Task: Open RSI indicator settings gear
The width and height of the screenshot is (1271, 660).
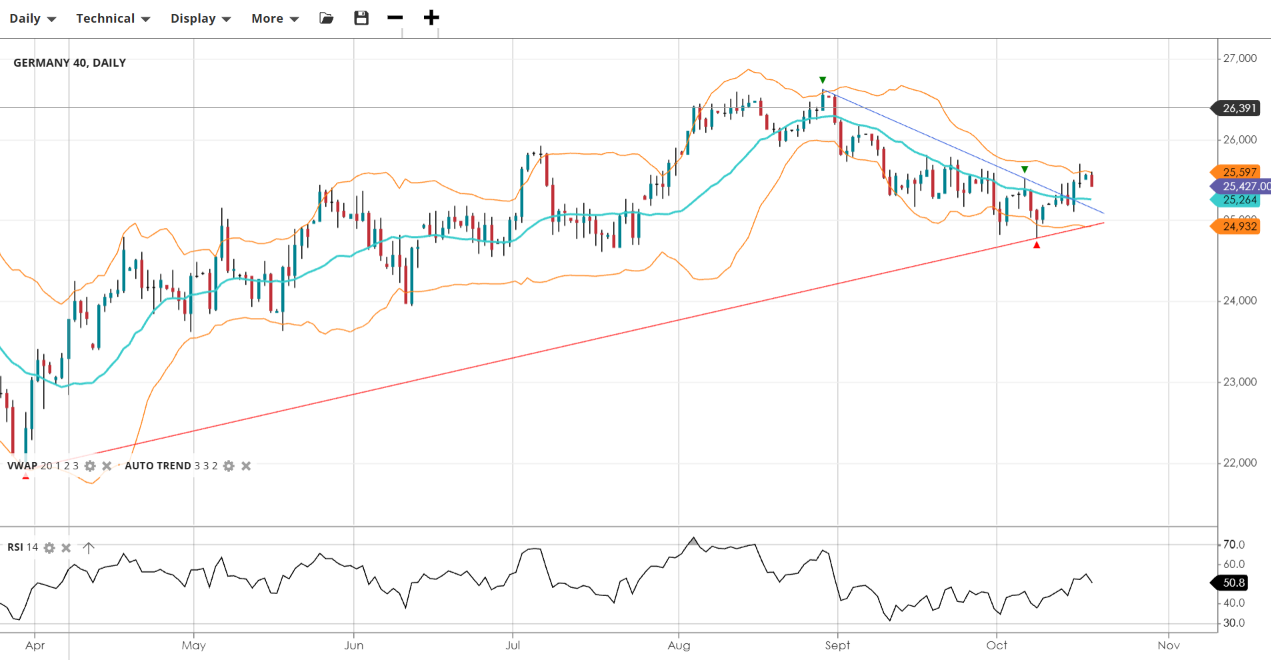Action: (x=49, y=548)
